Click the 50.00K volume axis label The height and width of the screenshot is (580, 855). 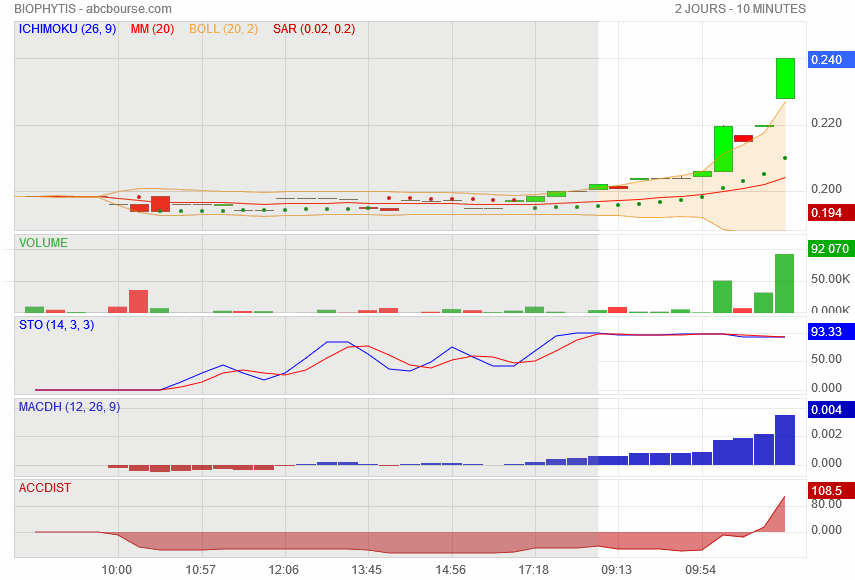point(830,279)
